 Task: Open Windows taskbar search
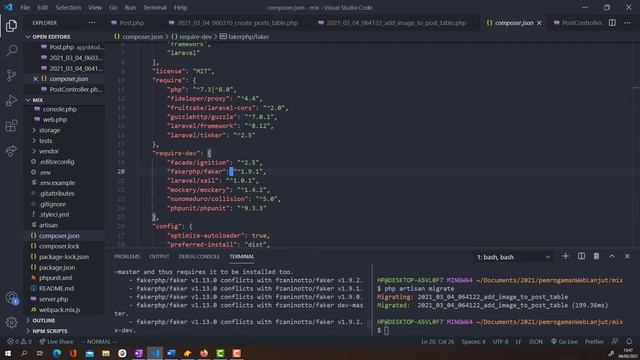pyautogui.click(x=24, y=353)
